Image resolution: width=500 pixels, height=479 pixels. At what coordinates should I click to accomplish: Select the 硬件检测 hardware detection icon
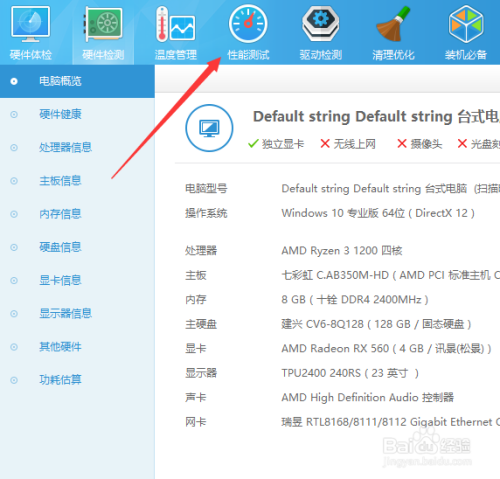pos(103,24)
